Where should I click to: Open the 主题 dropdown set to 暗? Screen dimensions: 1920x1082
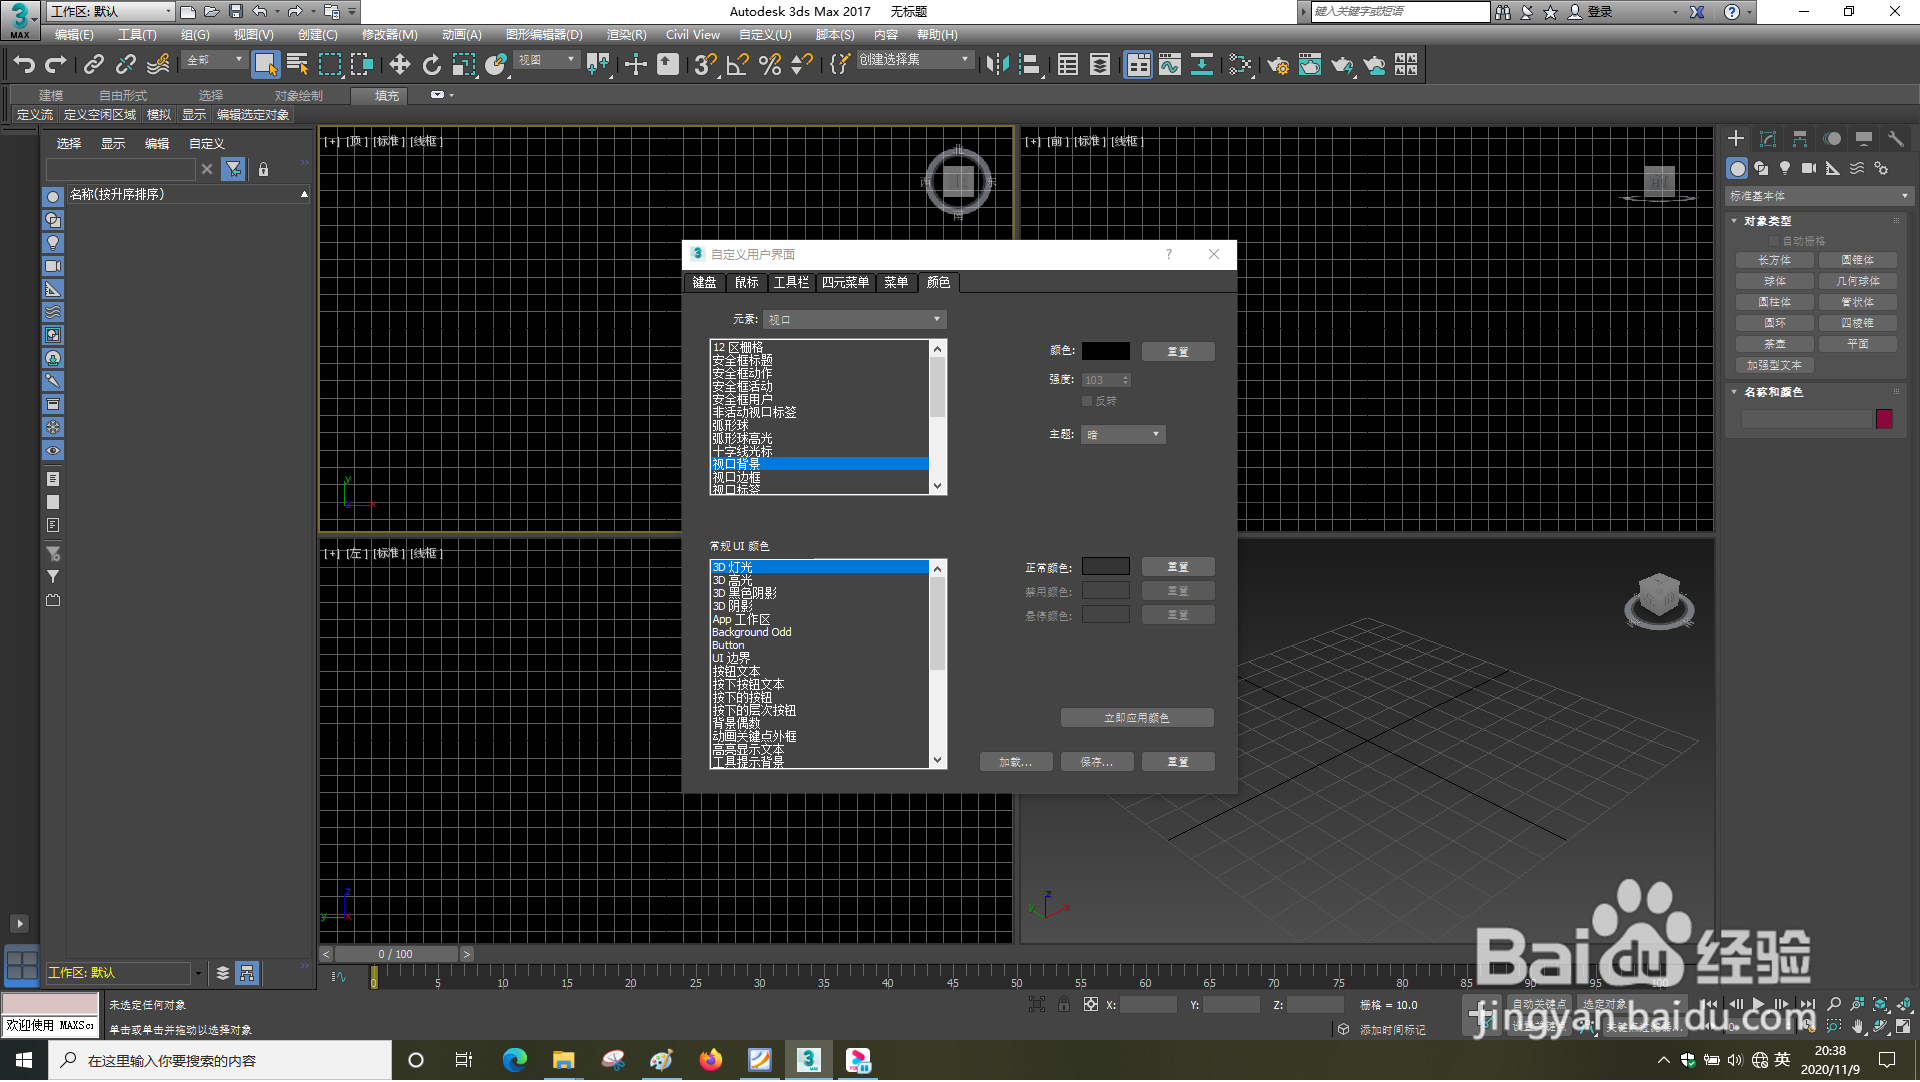[x=1122, y=434]
